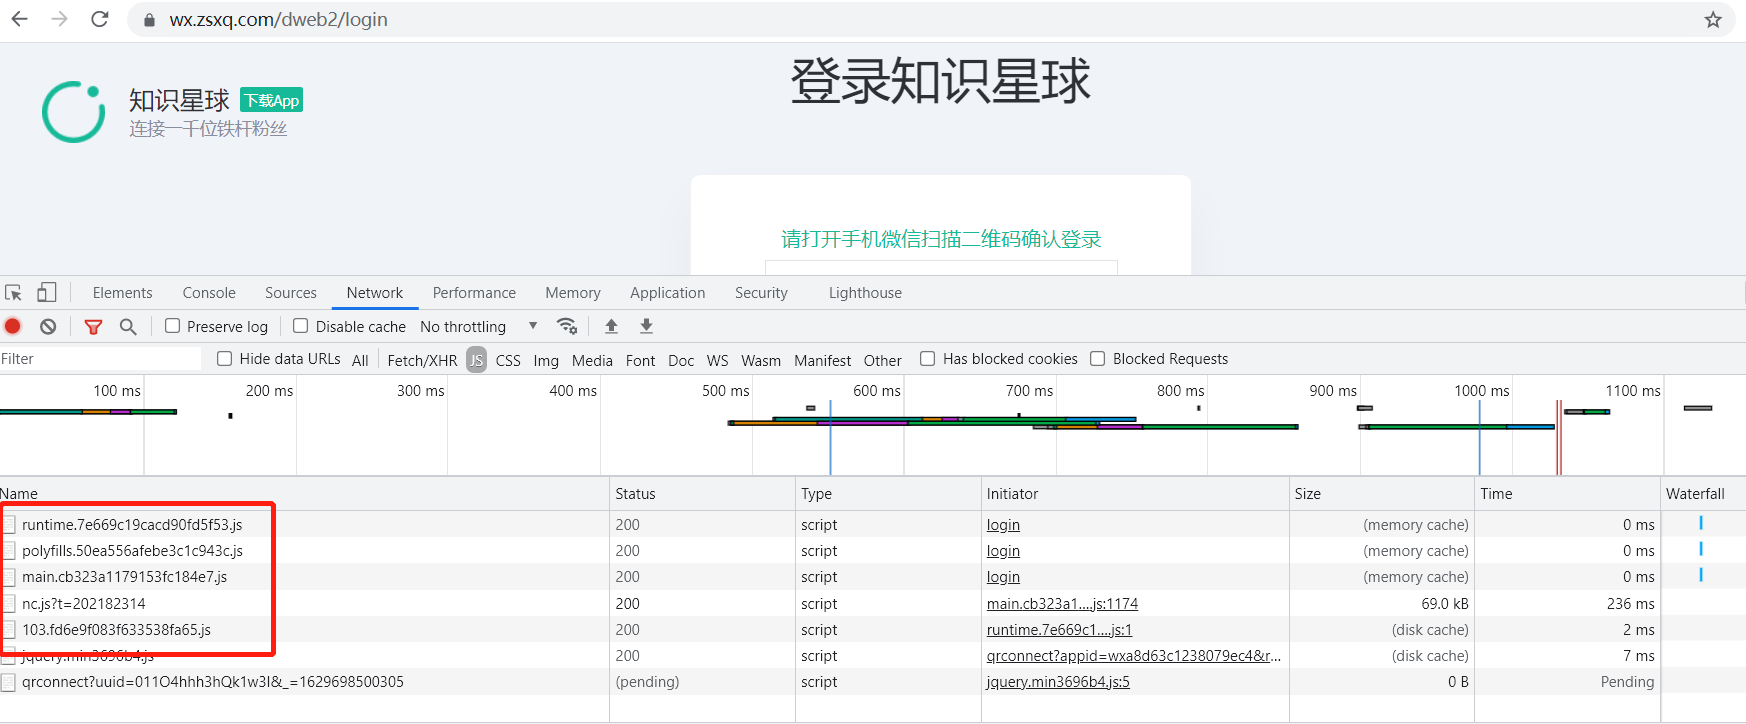This screenshot has width=1746, height=724.
Task: Open the No throttling dropdown
Action: click(479, 327)
